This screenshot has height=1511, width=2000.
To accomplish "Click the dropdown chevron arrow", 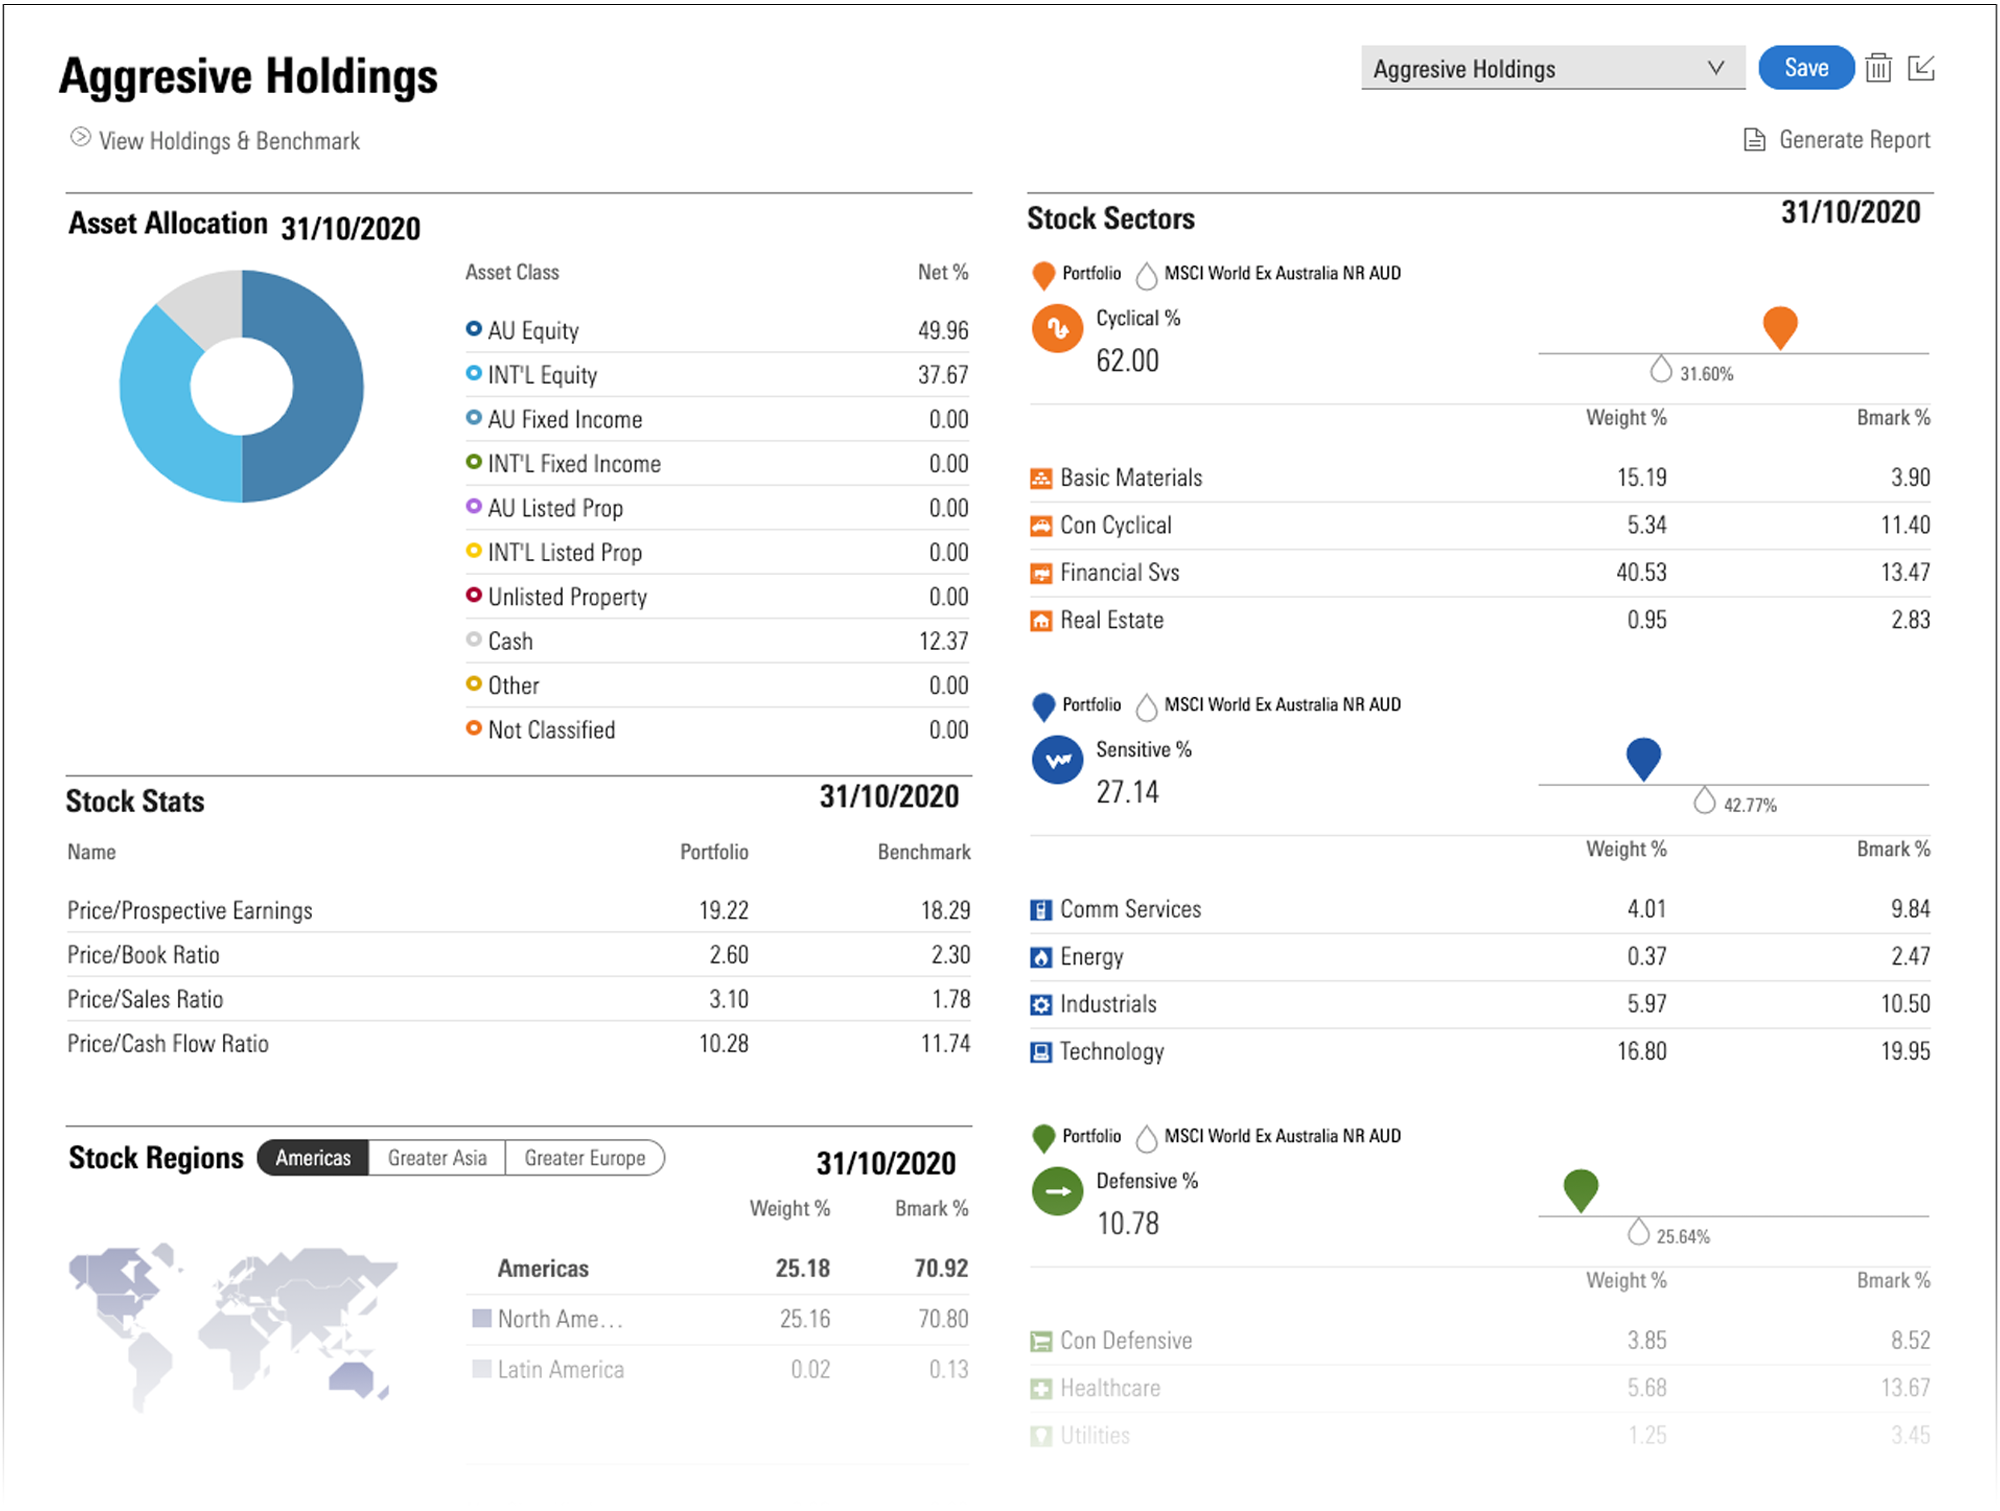I will [x=1716, y=68].
